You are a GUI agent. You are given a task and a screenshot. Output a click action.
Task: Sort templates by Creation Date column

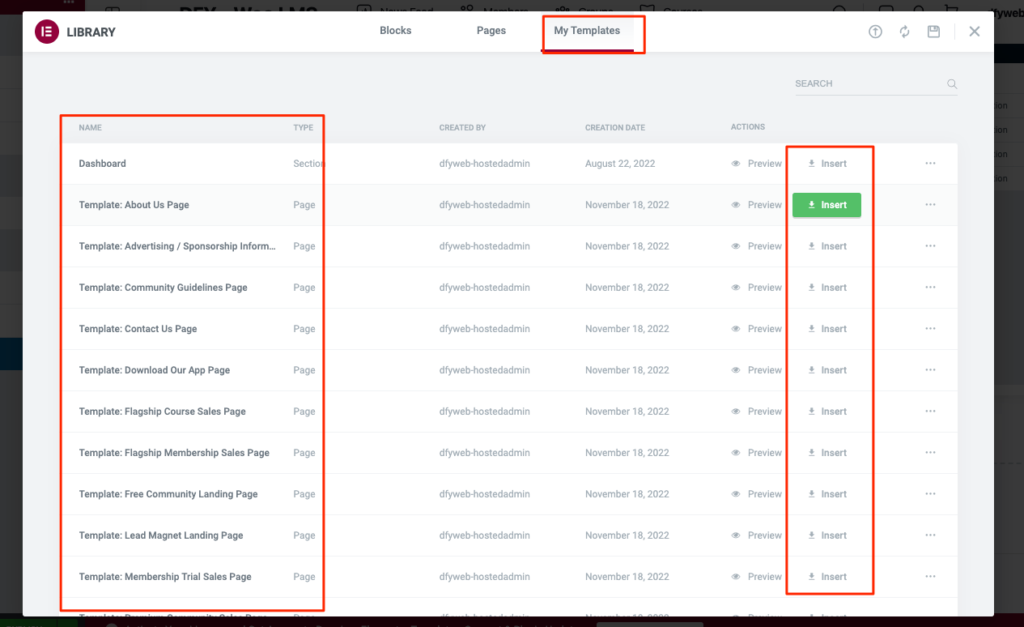(x=615, y=128)
